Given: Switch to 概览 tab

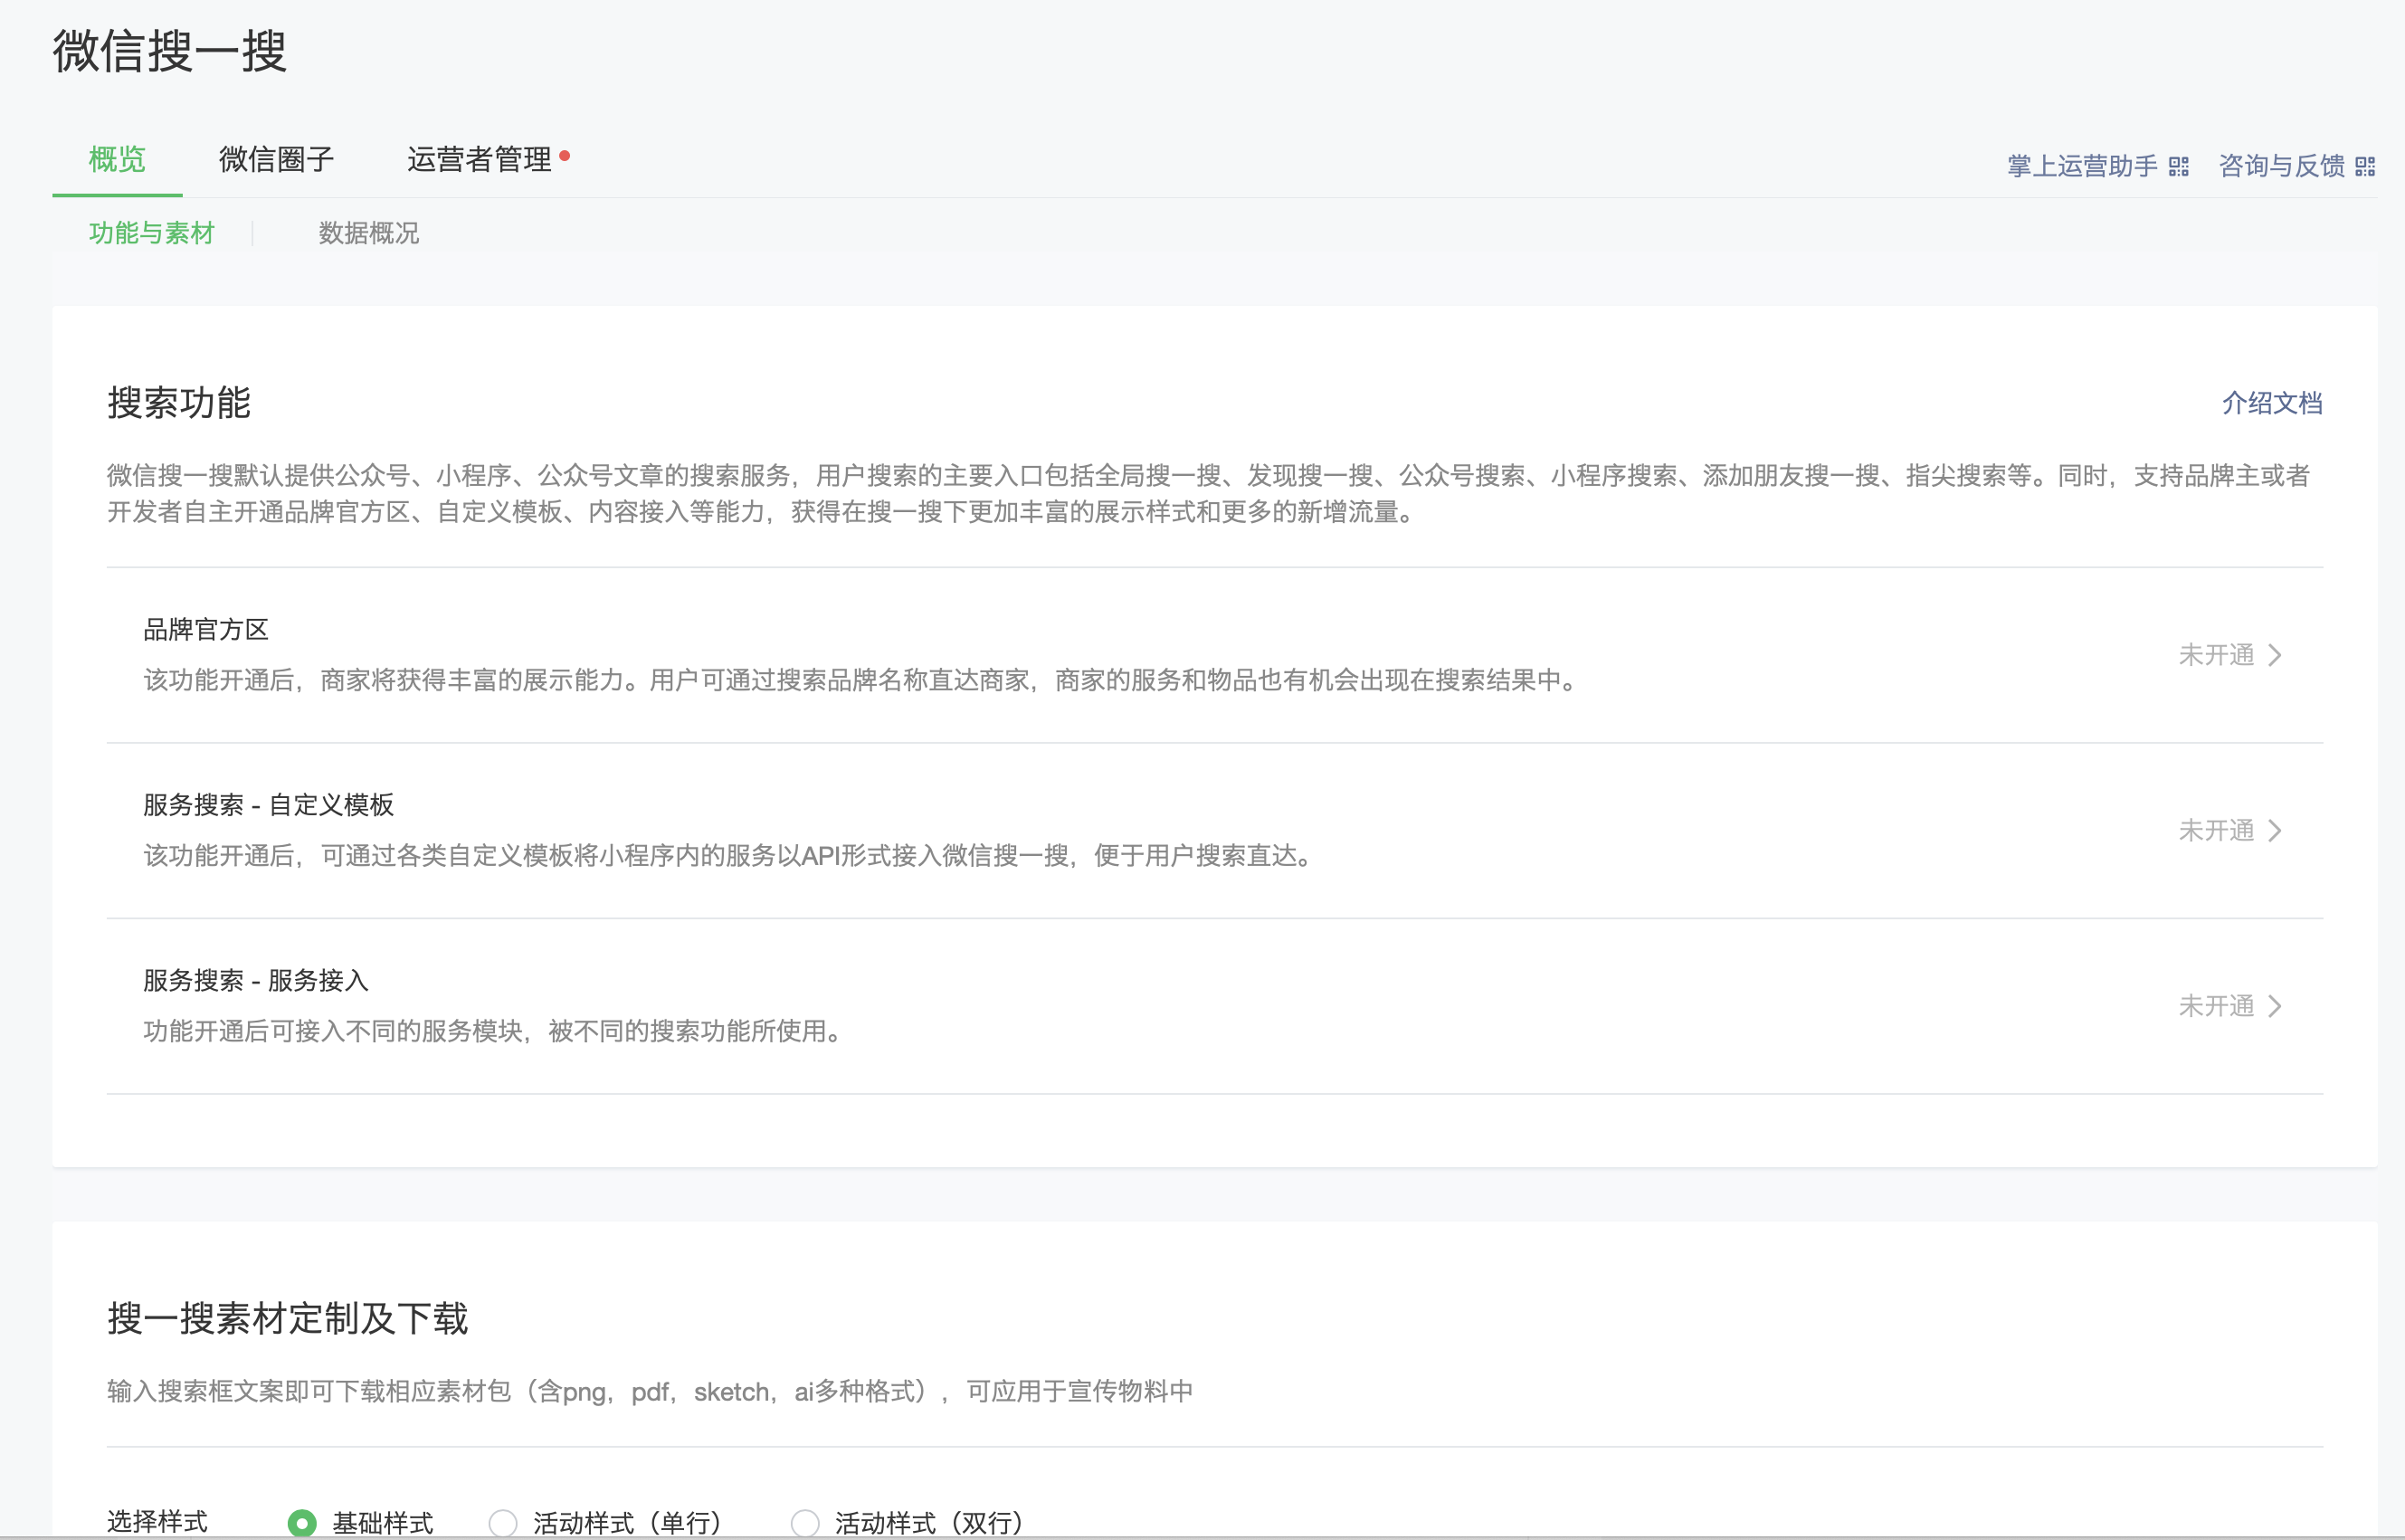Looking at the screenshot, I should (117, 160).
